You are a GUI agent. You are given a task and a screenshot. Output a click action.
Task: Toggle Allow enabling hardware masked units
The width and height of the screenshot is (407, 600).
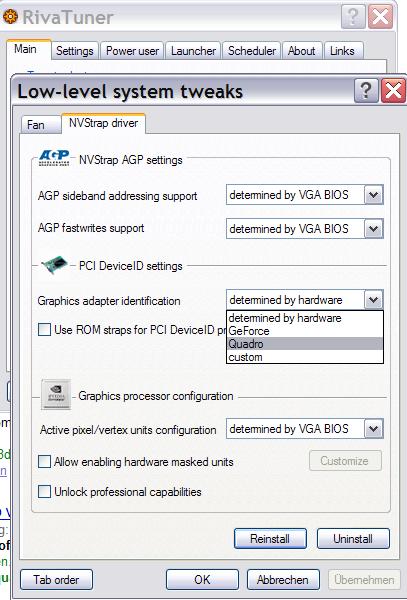[x=44, y=461]
